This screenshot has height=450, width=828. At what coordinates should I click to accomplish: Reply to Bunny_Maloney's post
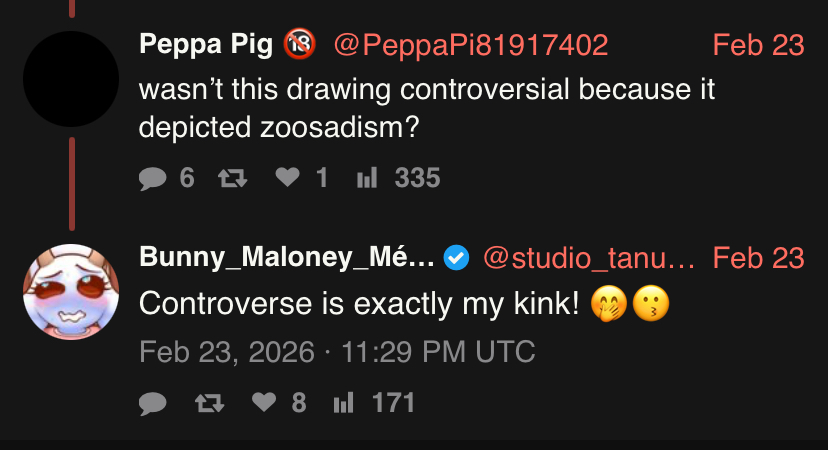tap(153, 403)
